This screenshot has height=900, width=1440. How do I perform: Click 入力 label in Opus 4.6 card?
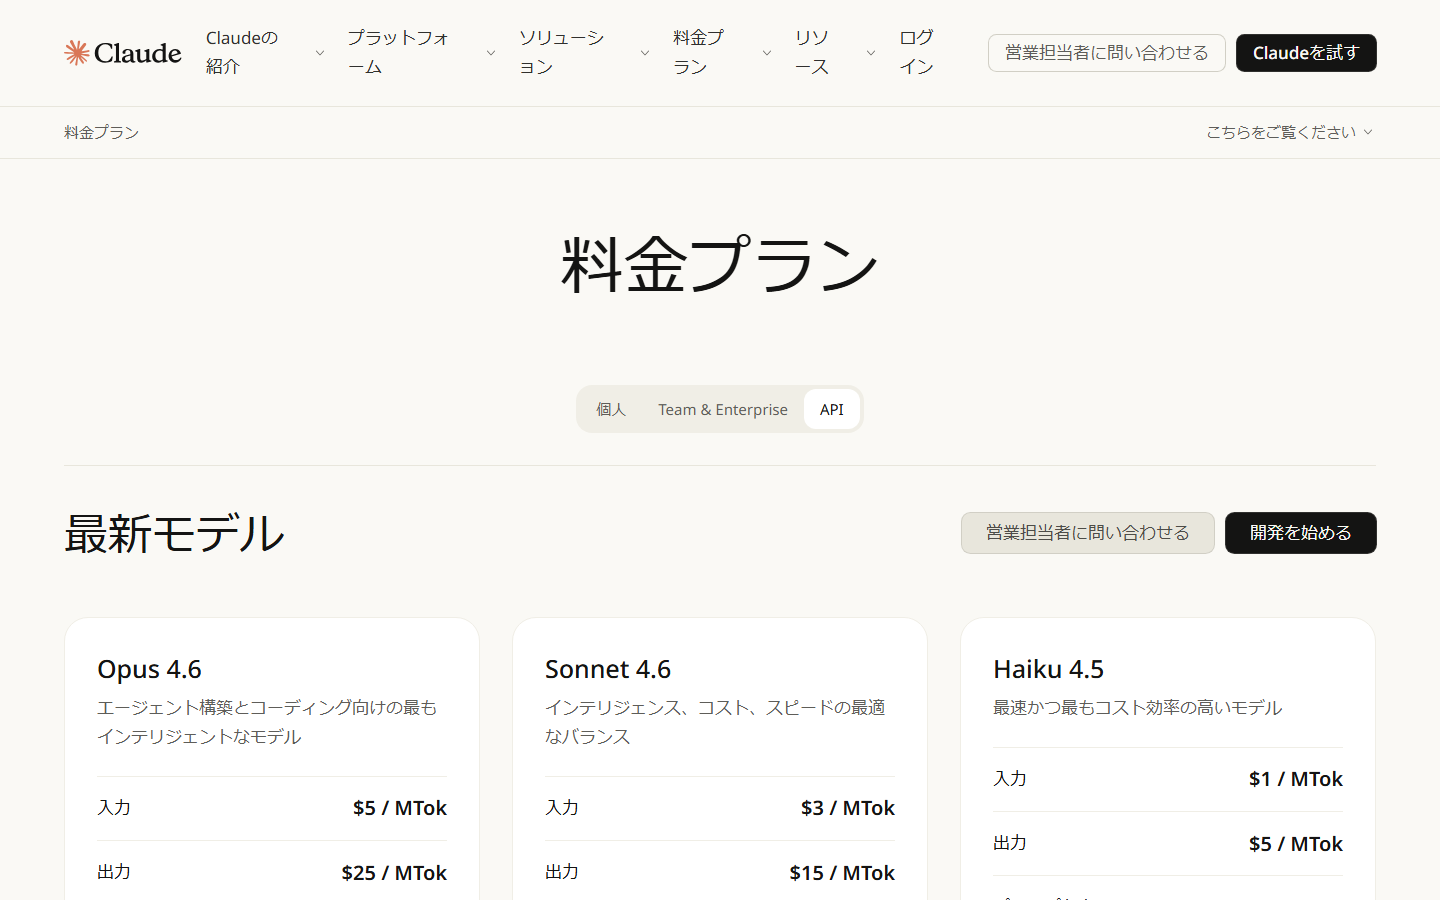[x=114, y=808]
